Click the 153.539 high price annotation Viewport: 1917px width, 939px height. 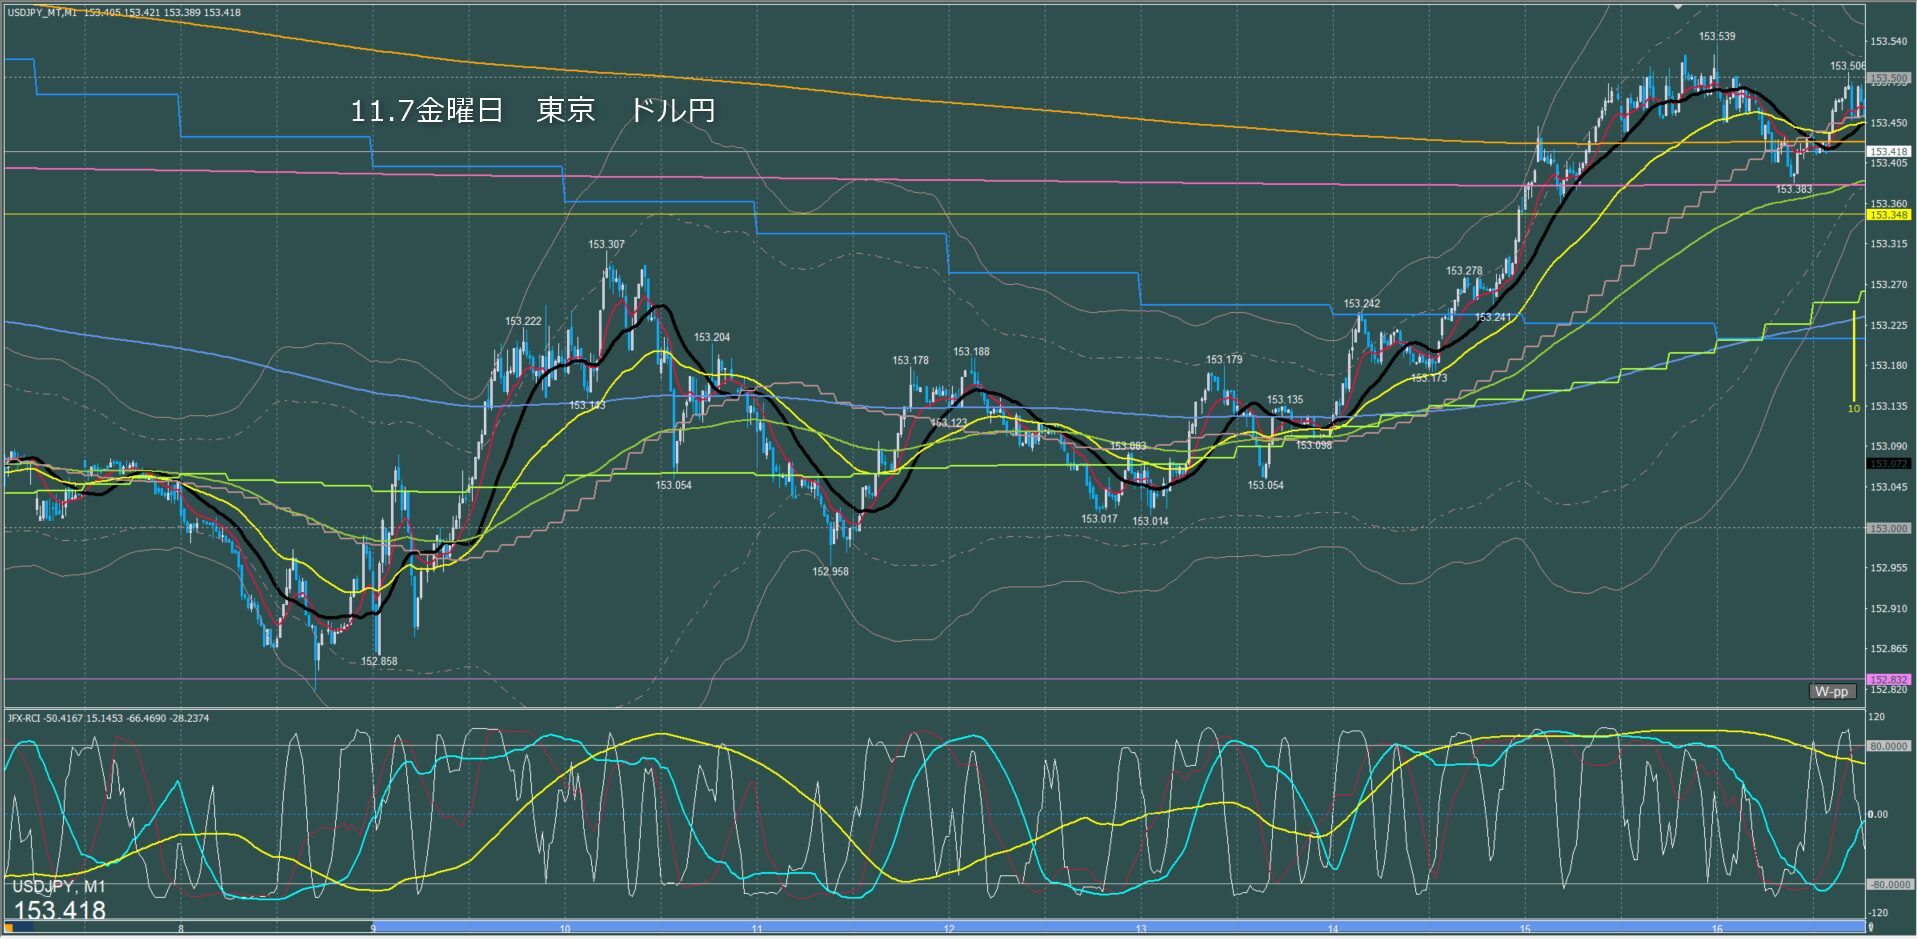click(x=1716, y=37)
